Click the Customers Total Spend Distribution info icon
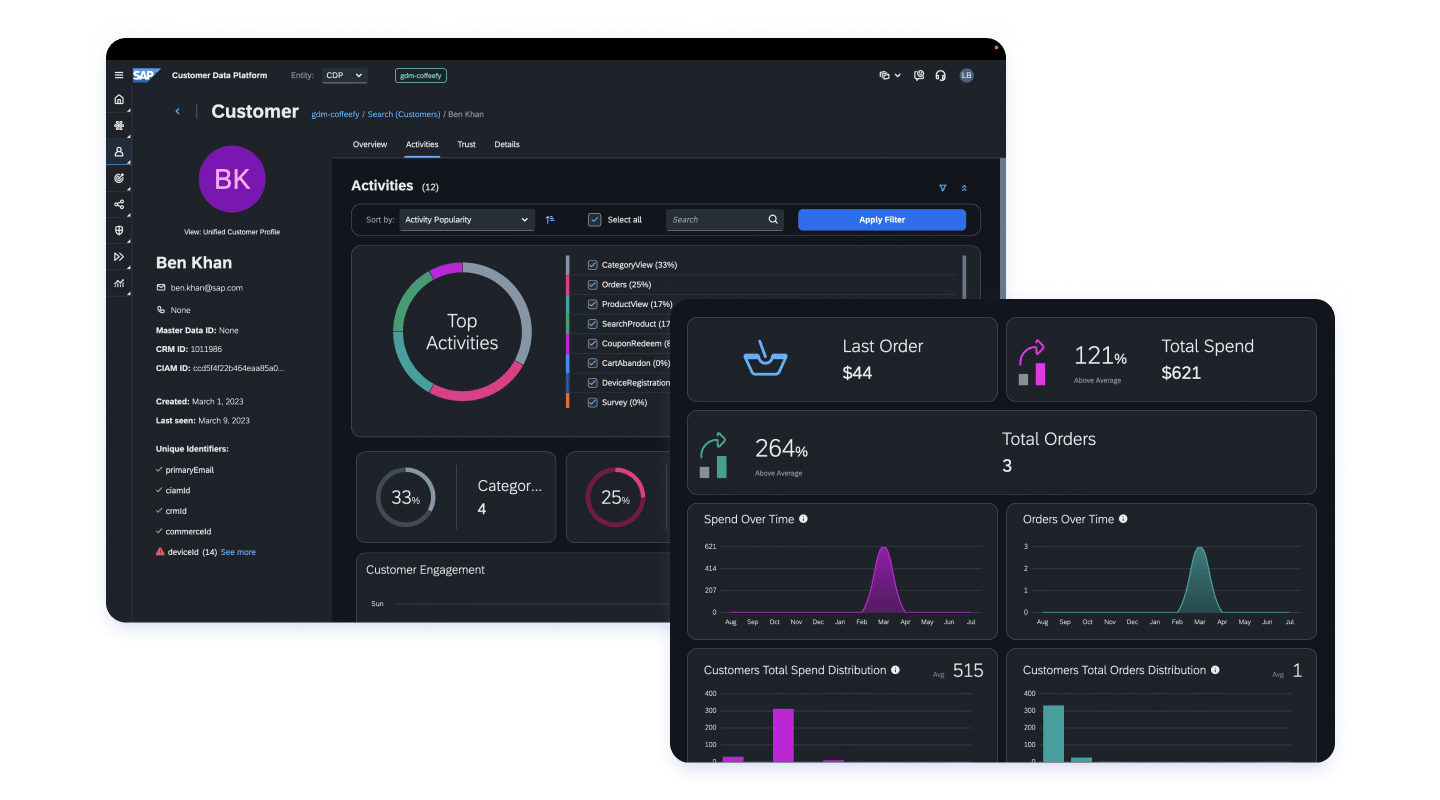Viewport: 1440px width, 800px height. [895, 670]
